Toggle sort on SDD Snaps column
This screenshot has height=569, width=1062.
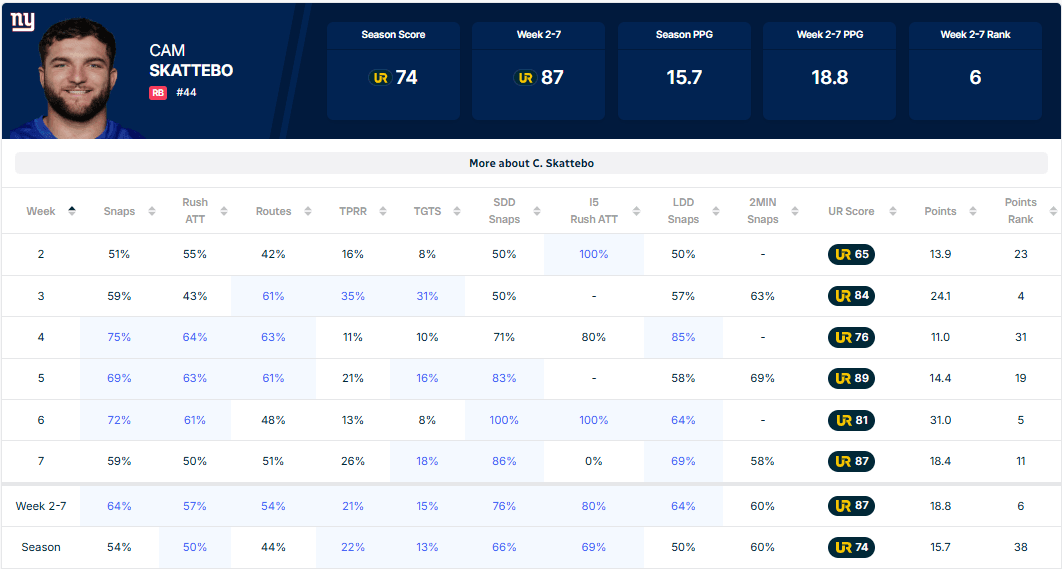(x=536, y=211)
